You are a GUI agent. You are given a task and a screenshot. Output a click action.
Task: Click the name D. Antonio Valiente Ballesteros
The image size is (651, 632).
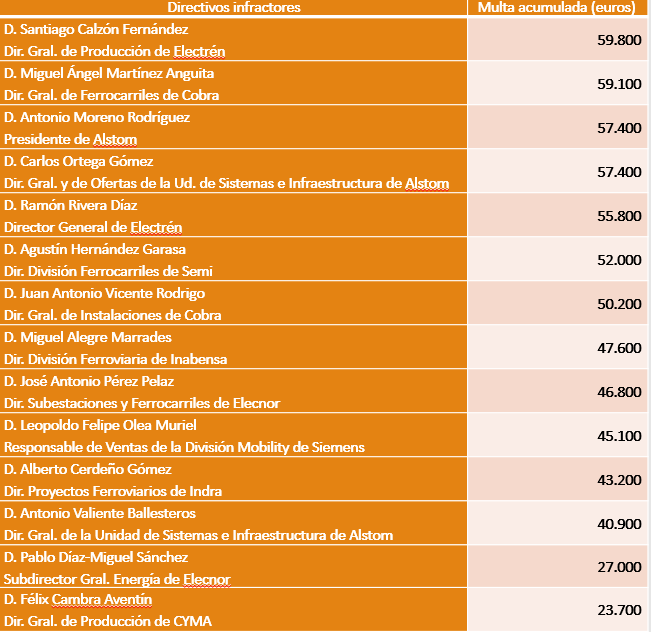coord(100,514)
